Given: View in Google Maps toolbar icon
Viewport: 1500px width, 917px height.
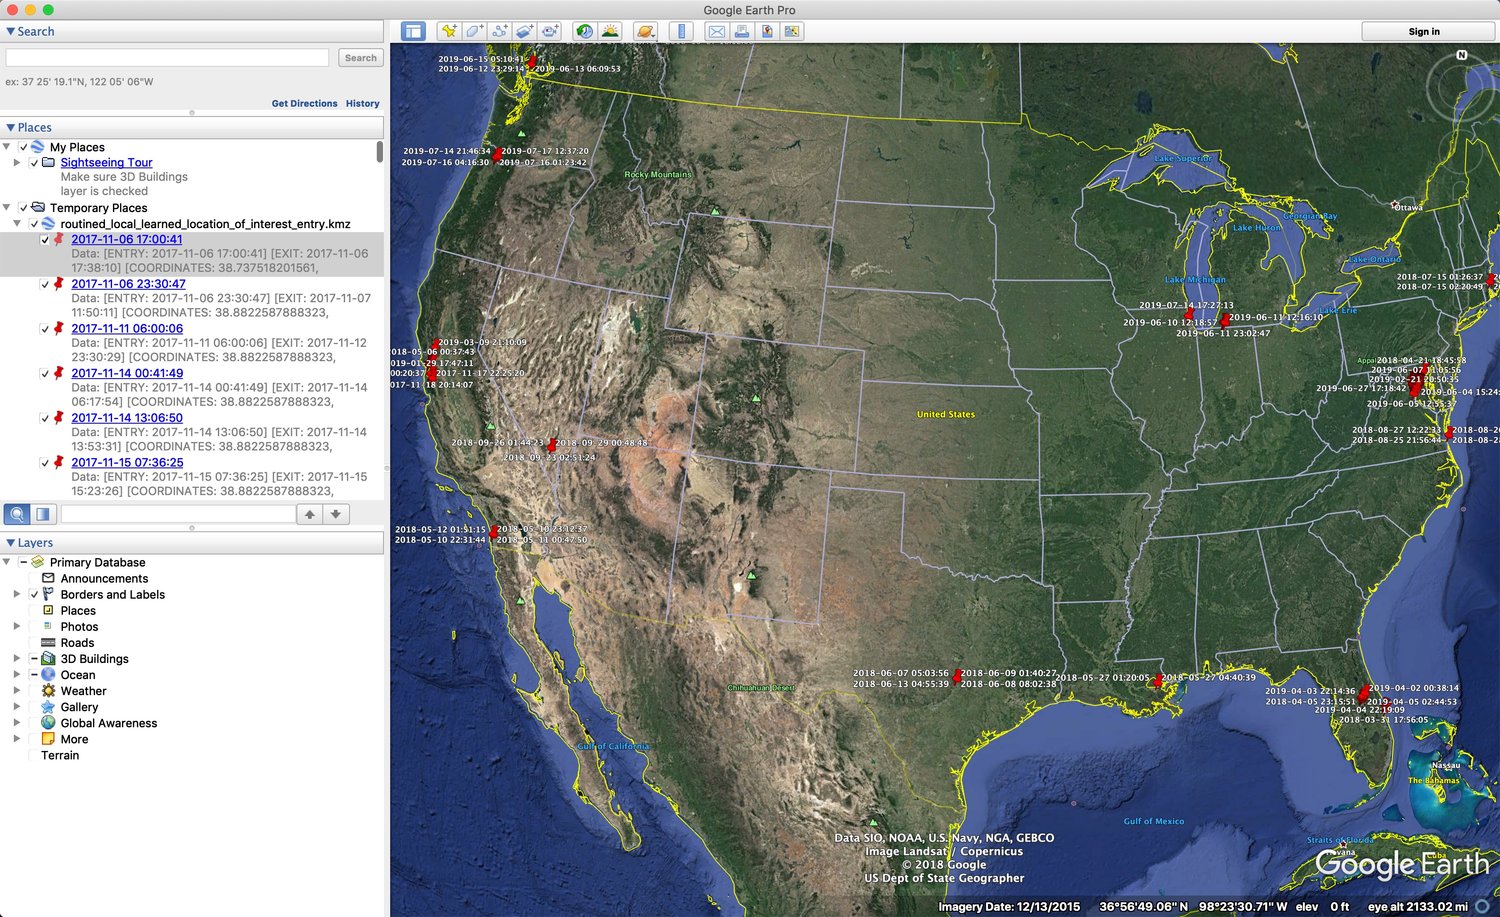Looking at the screenshot, I should coord(792,32).
